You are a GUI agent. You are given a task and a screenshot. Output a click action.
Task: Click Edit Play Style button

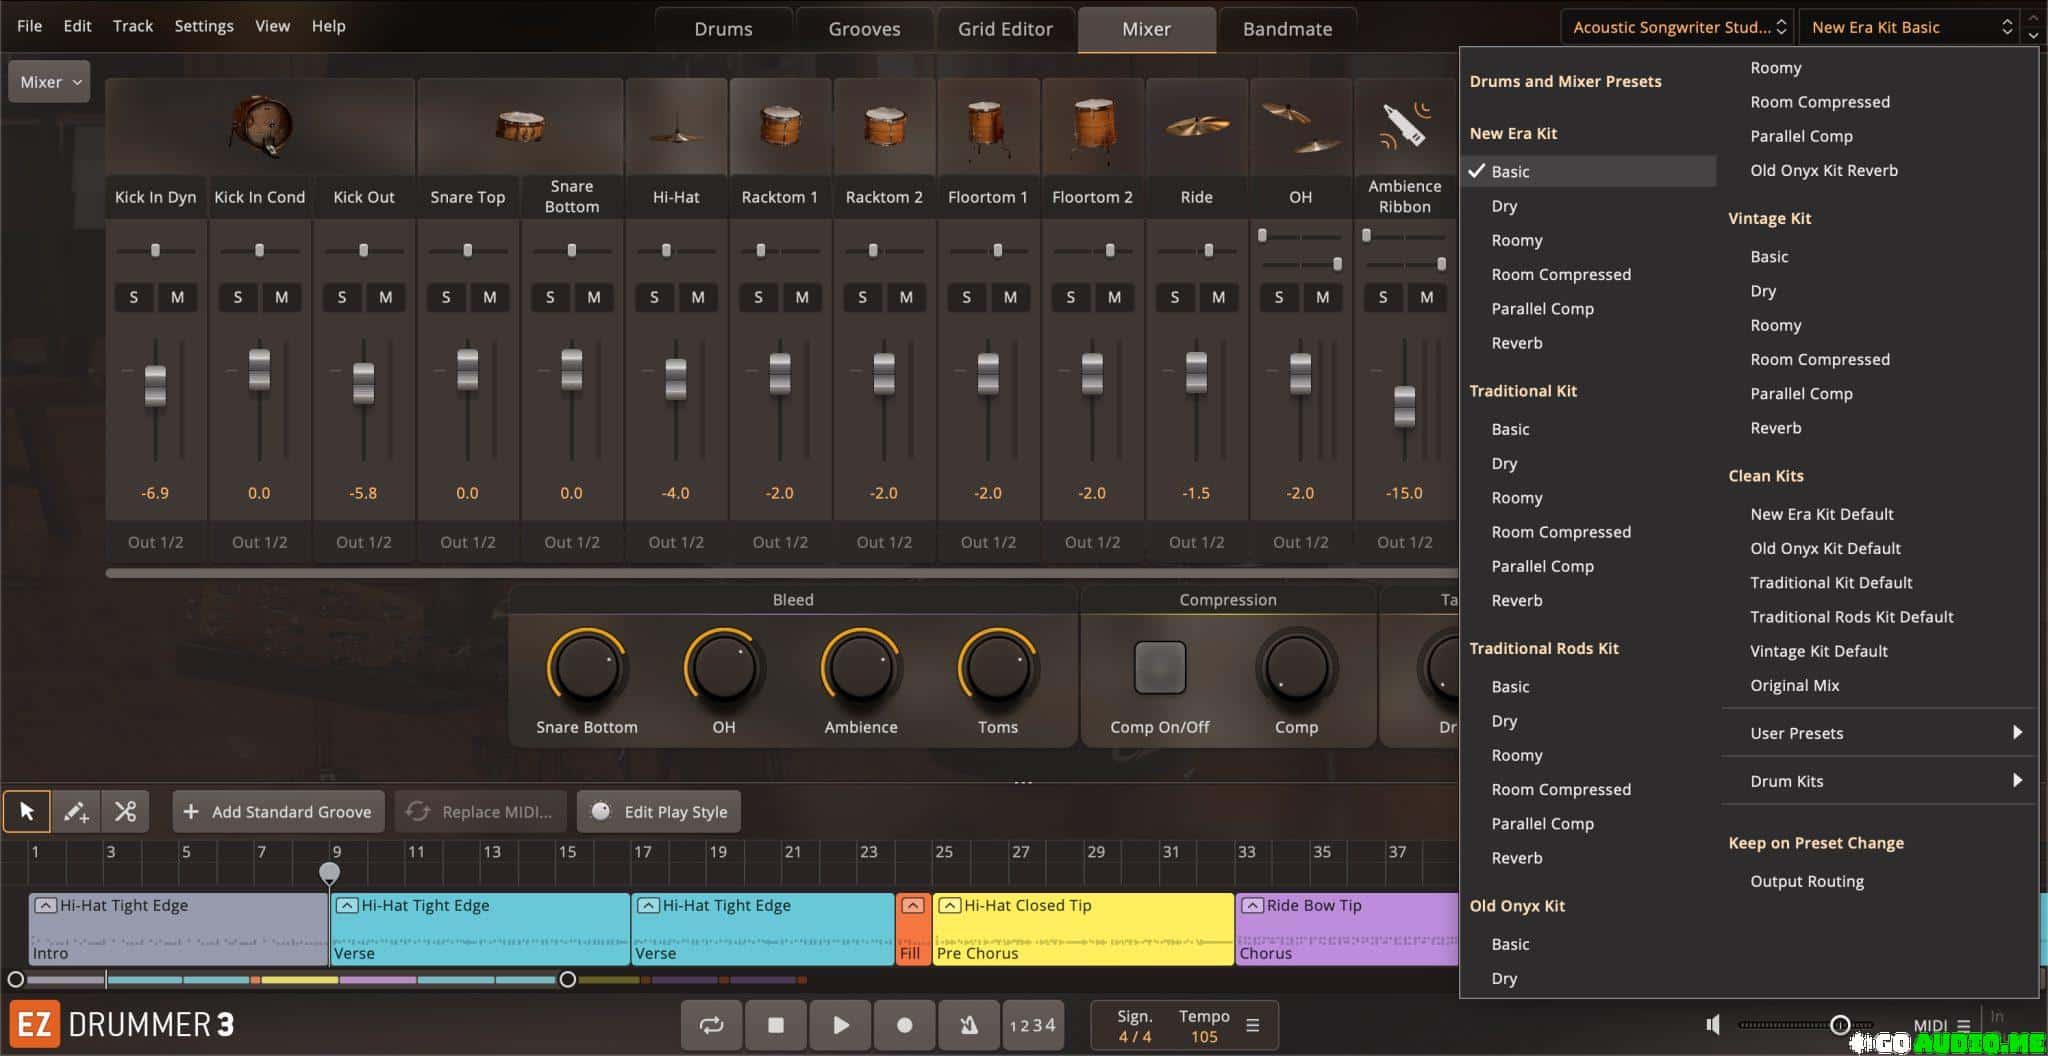(x=659, y=811)
